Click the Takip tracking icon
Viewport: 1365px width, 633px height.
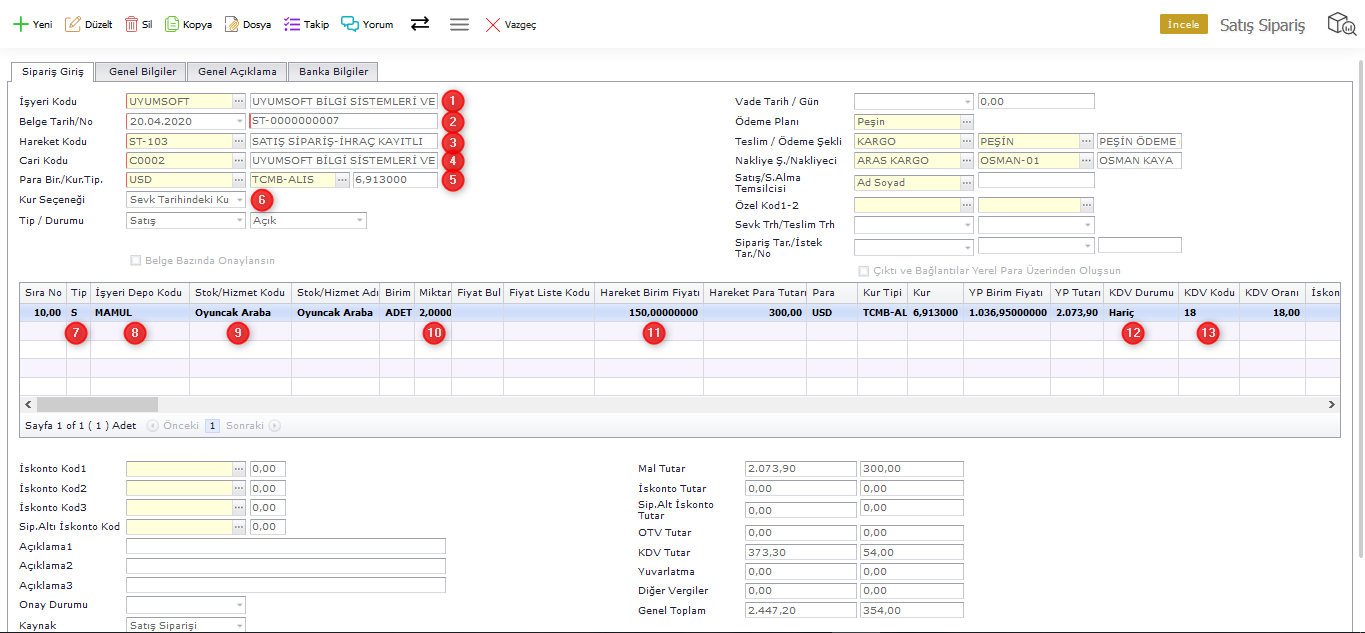tap(292, 24)
